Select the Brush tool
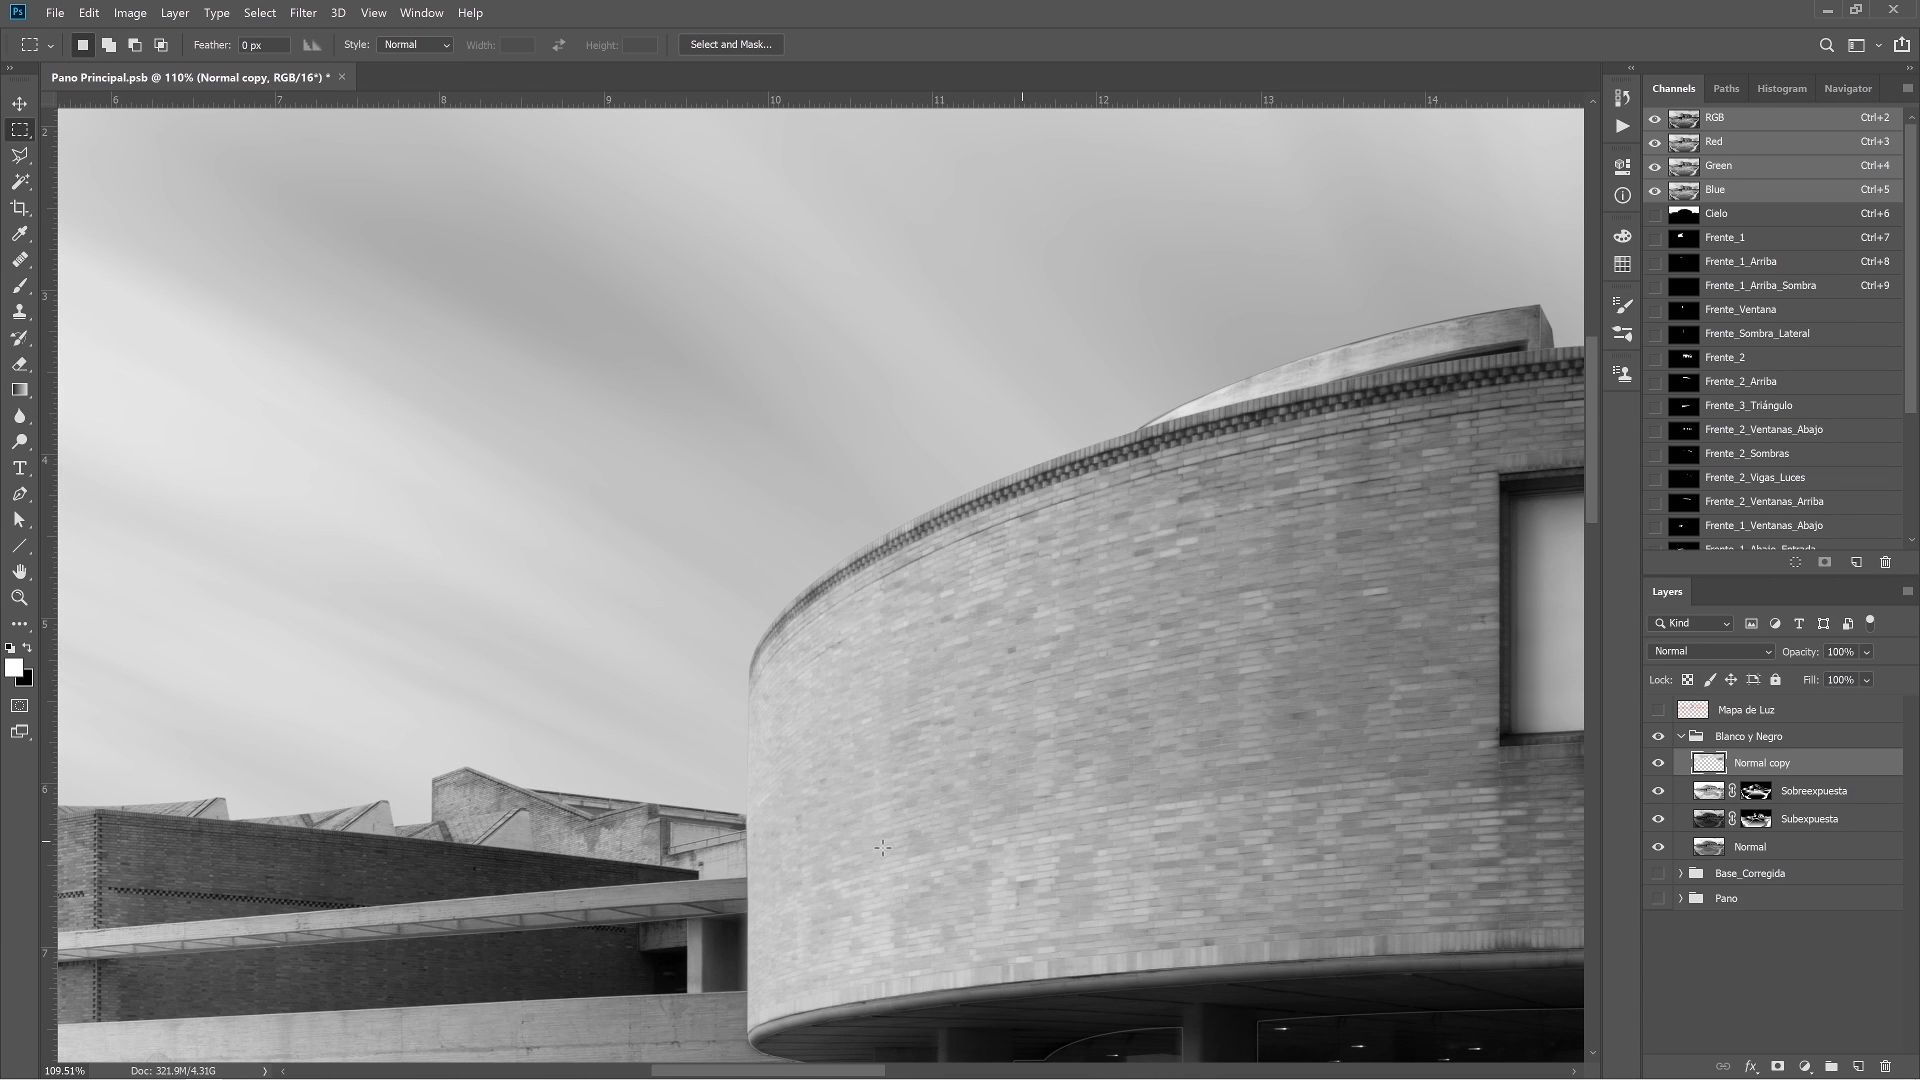 point(20,286)
